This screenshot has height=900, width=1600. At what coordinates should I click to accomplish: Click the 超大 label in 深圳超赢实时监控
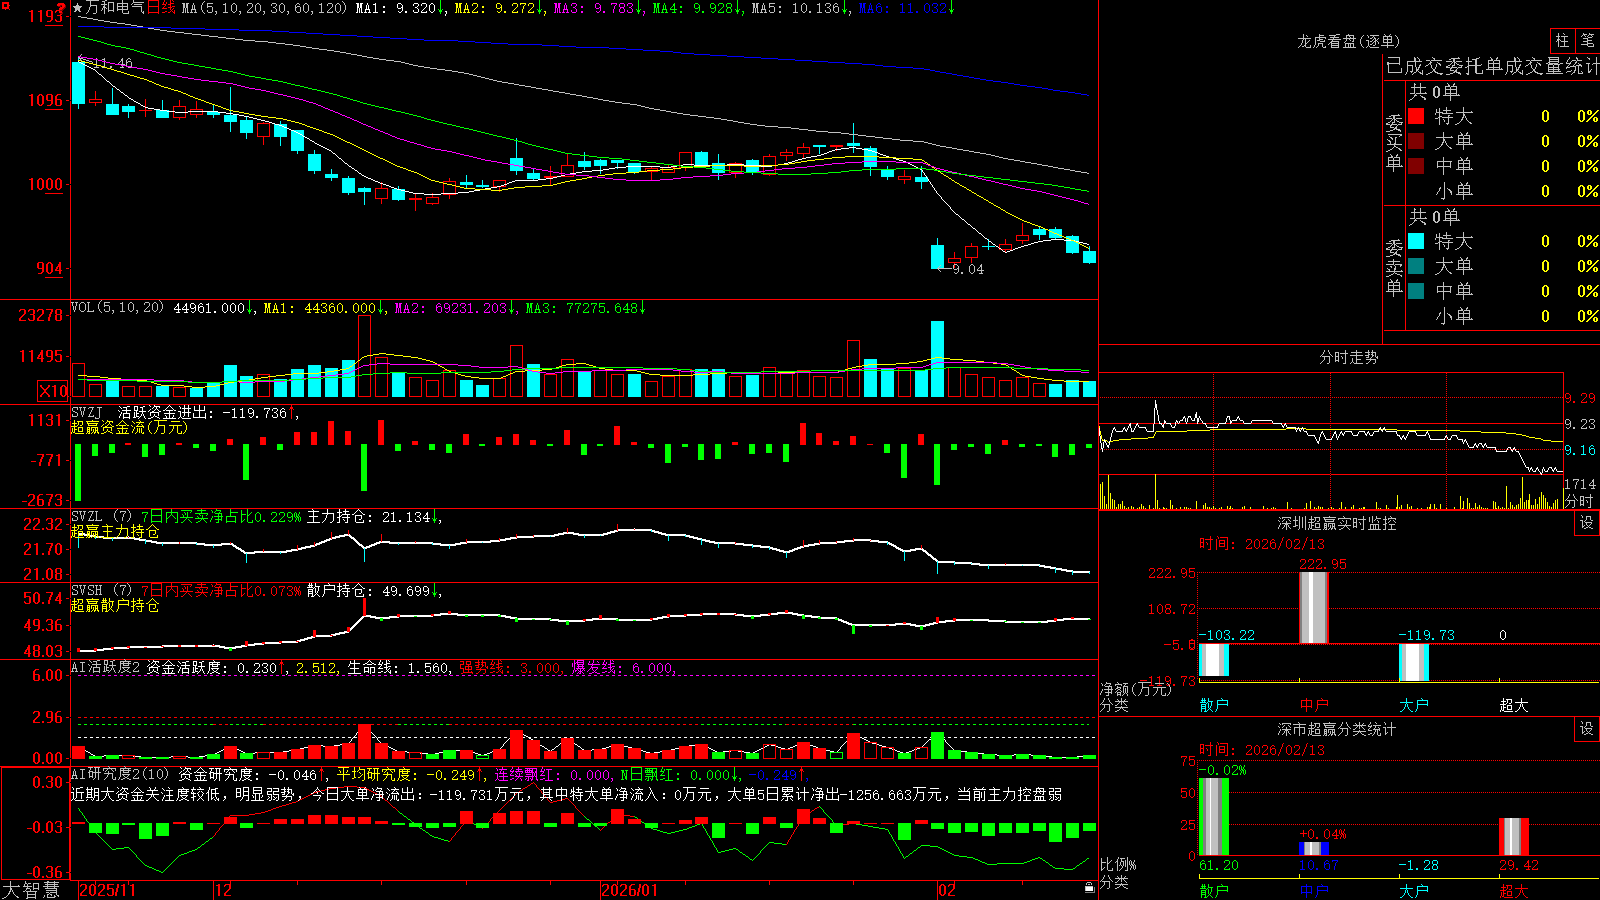[1514, 705]
